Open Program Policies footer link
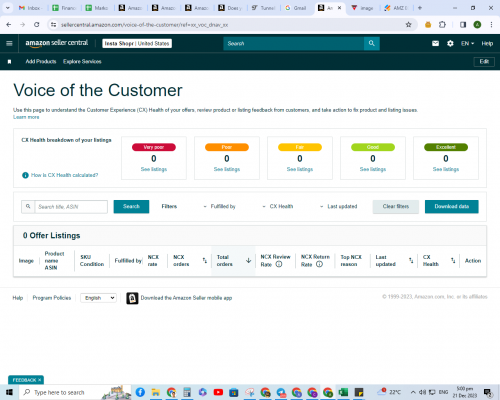This screenshot has height=400, width=500. pyautogui.click(x=52, y=298)
